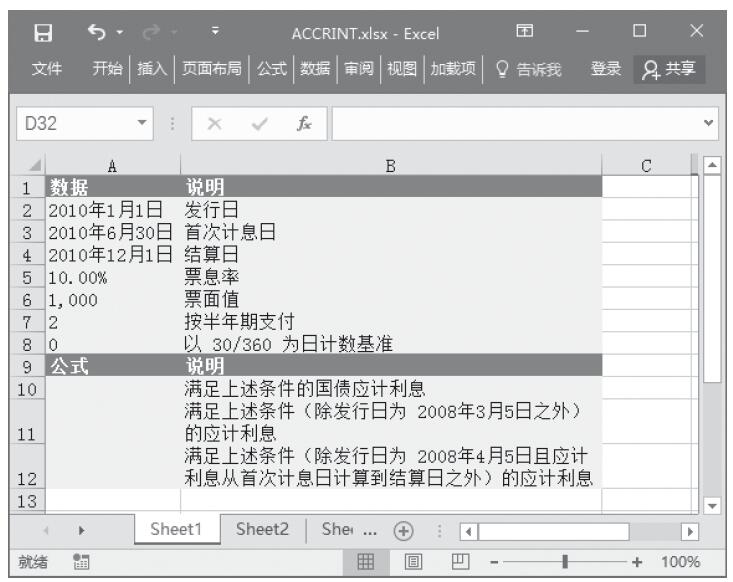Viewport: 733px width, 582px height.
Task: Open Ribbon Display Options icon
Action: click(x=523, y=33)
